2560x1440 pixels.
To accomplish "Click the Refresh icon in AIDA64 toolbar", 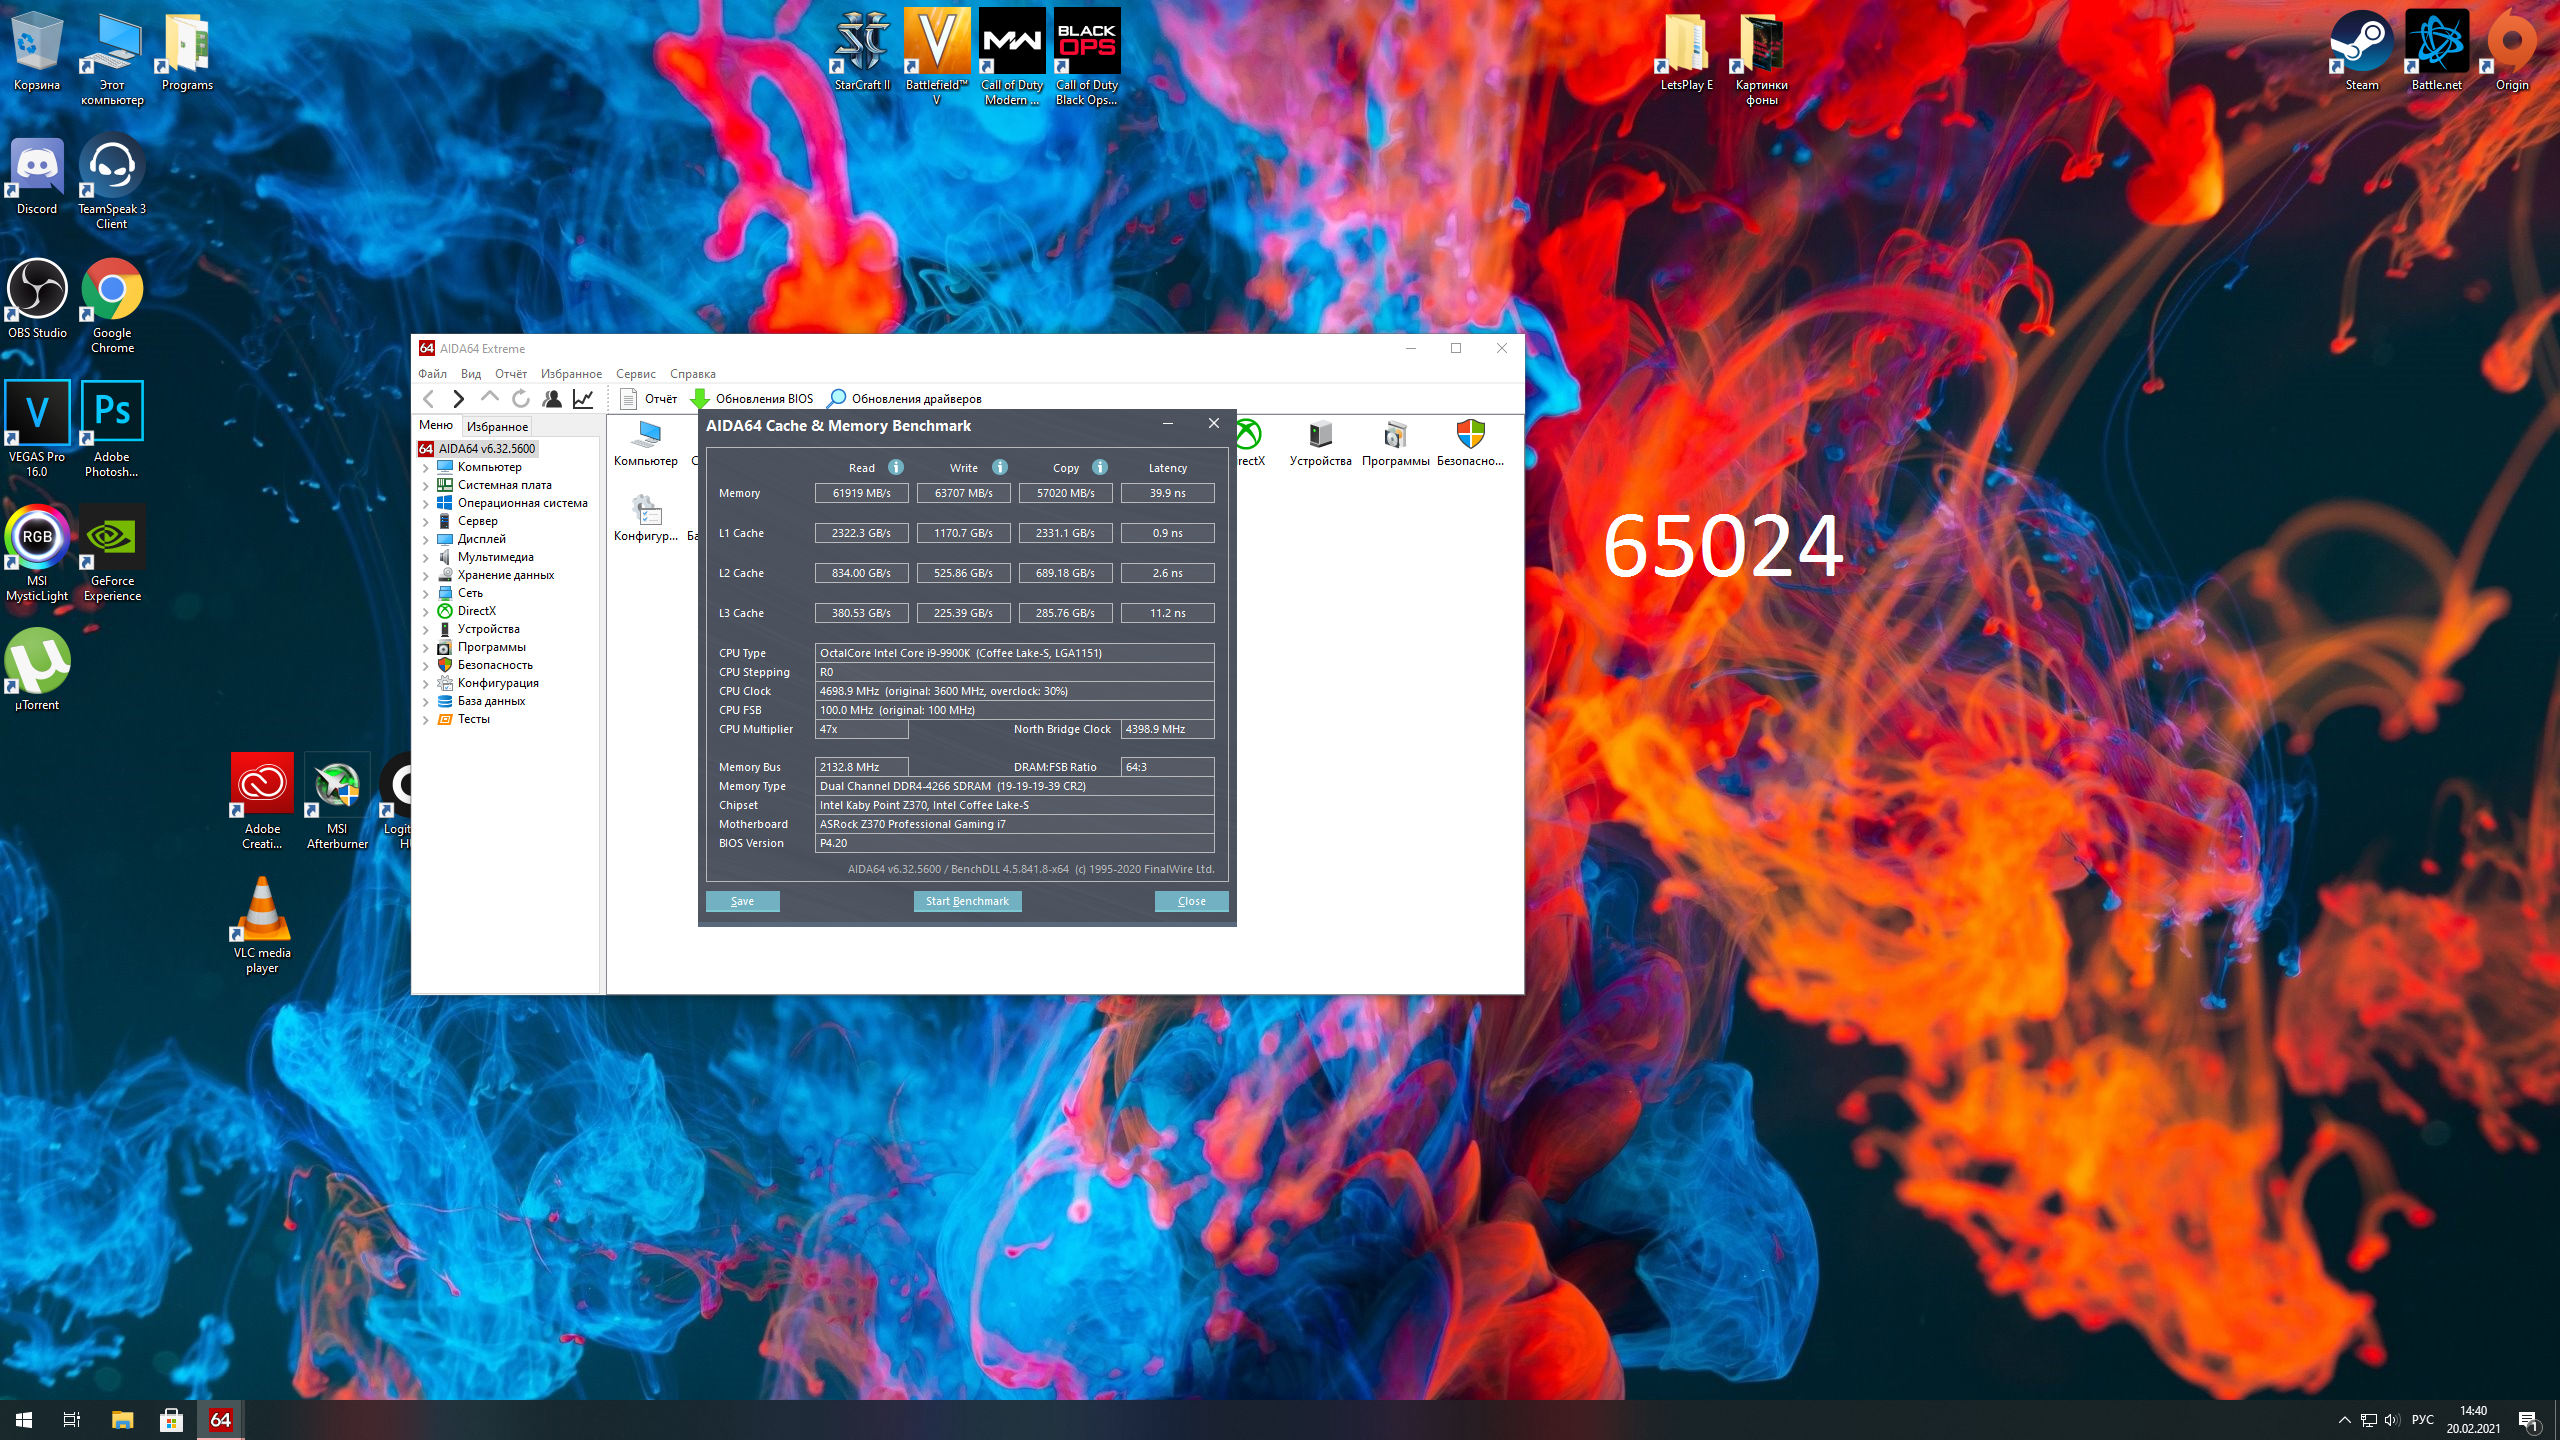I will click(x=521, y=399).
